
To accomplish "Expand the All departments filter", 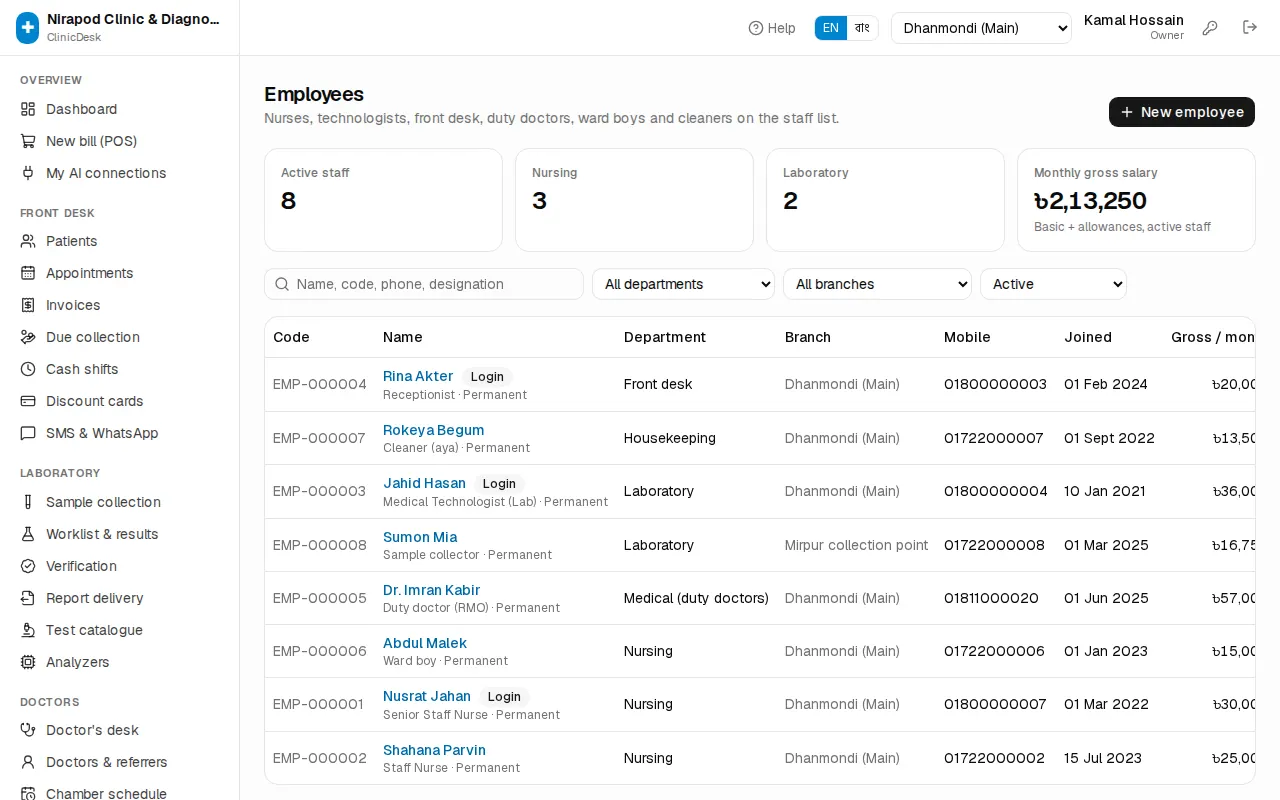I will (684, 284).
